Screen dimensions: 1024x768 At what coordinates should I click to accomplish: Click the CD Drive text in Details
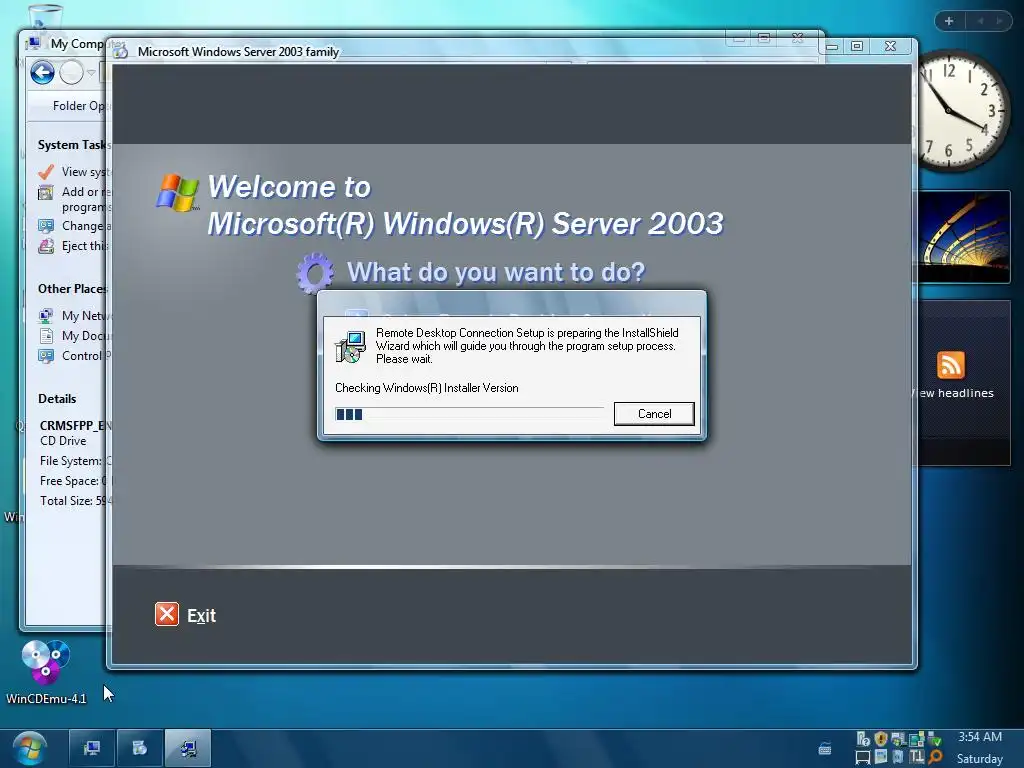63,441
